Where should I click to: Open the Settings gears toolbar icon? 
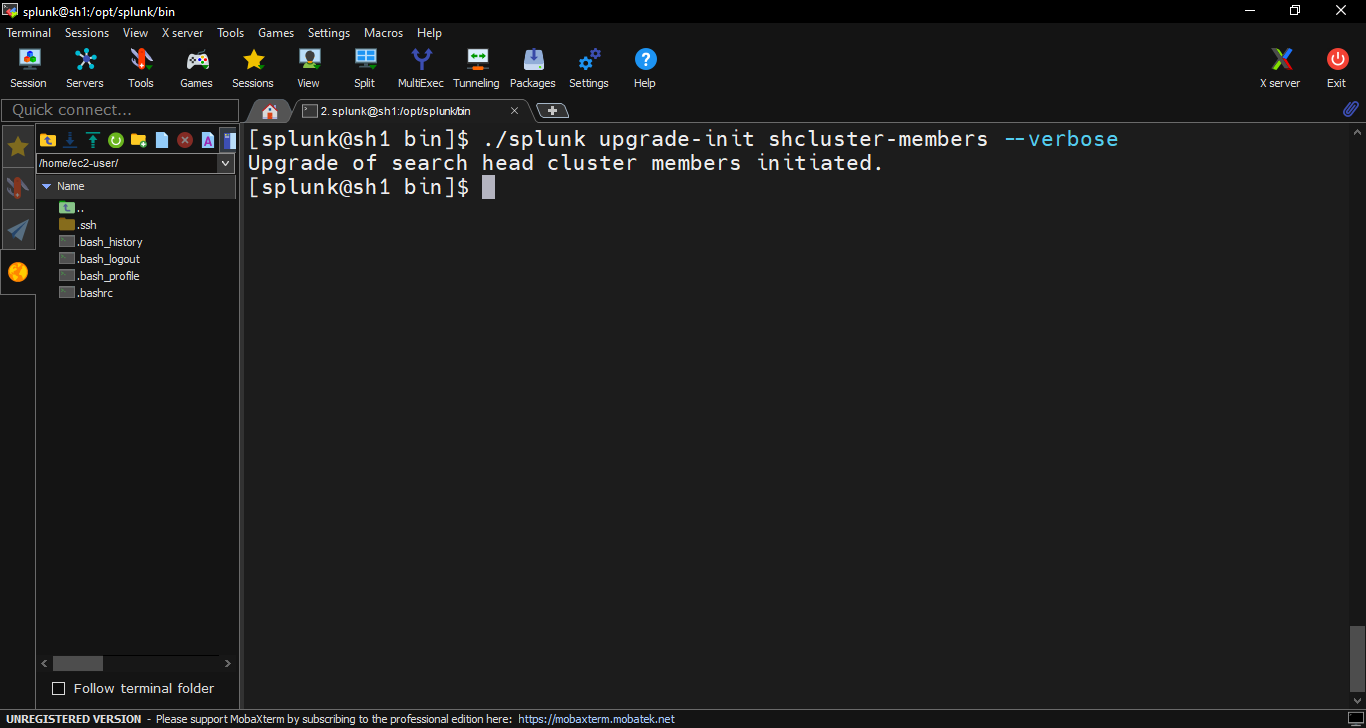589,68
